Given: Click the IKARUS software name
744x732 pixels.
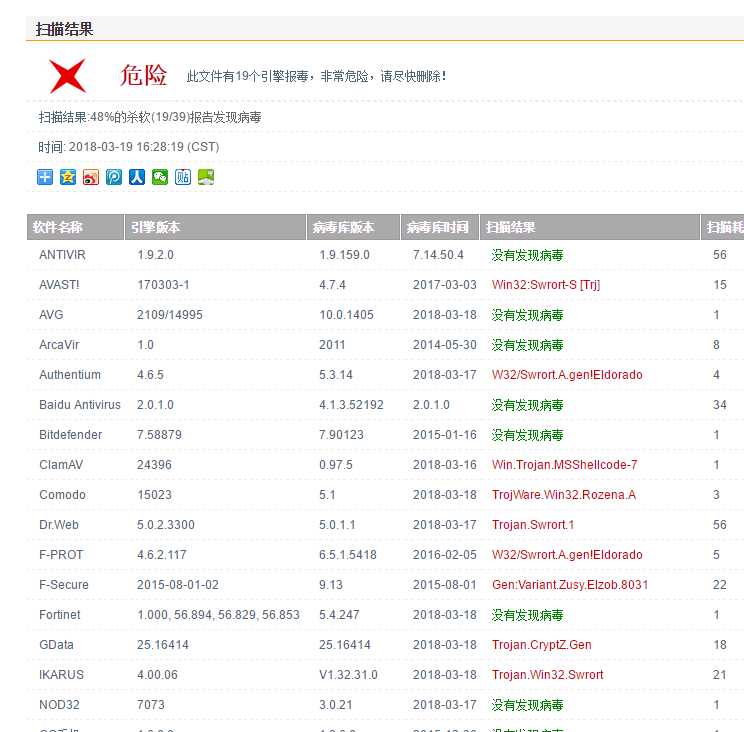Looking at the screenshot, I should click(61, 675).
